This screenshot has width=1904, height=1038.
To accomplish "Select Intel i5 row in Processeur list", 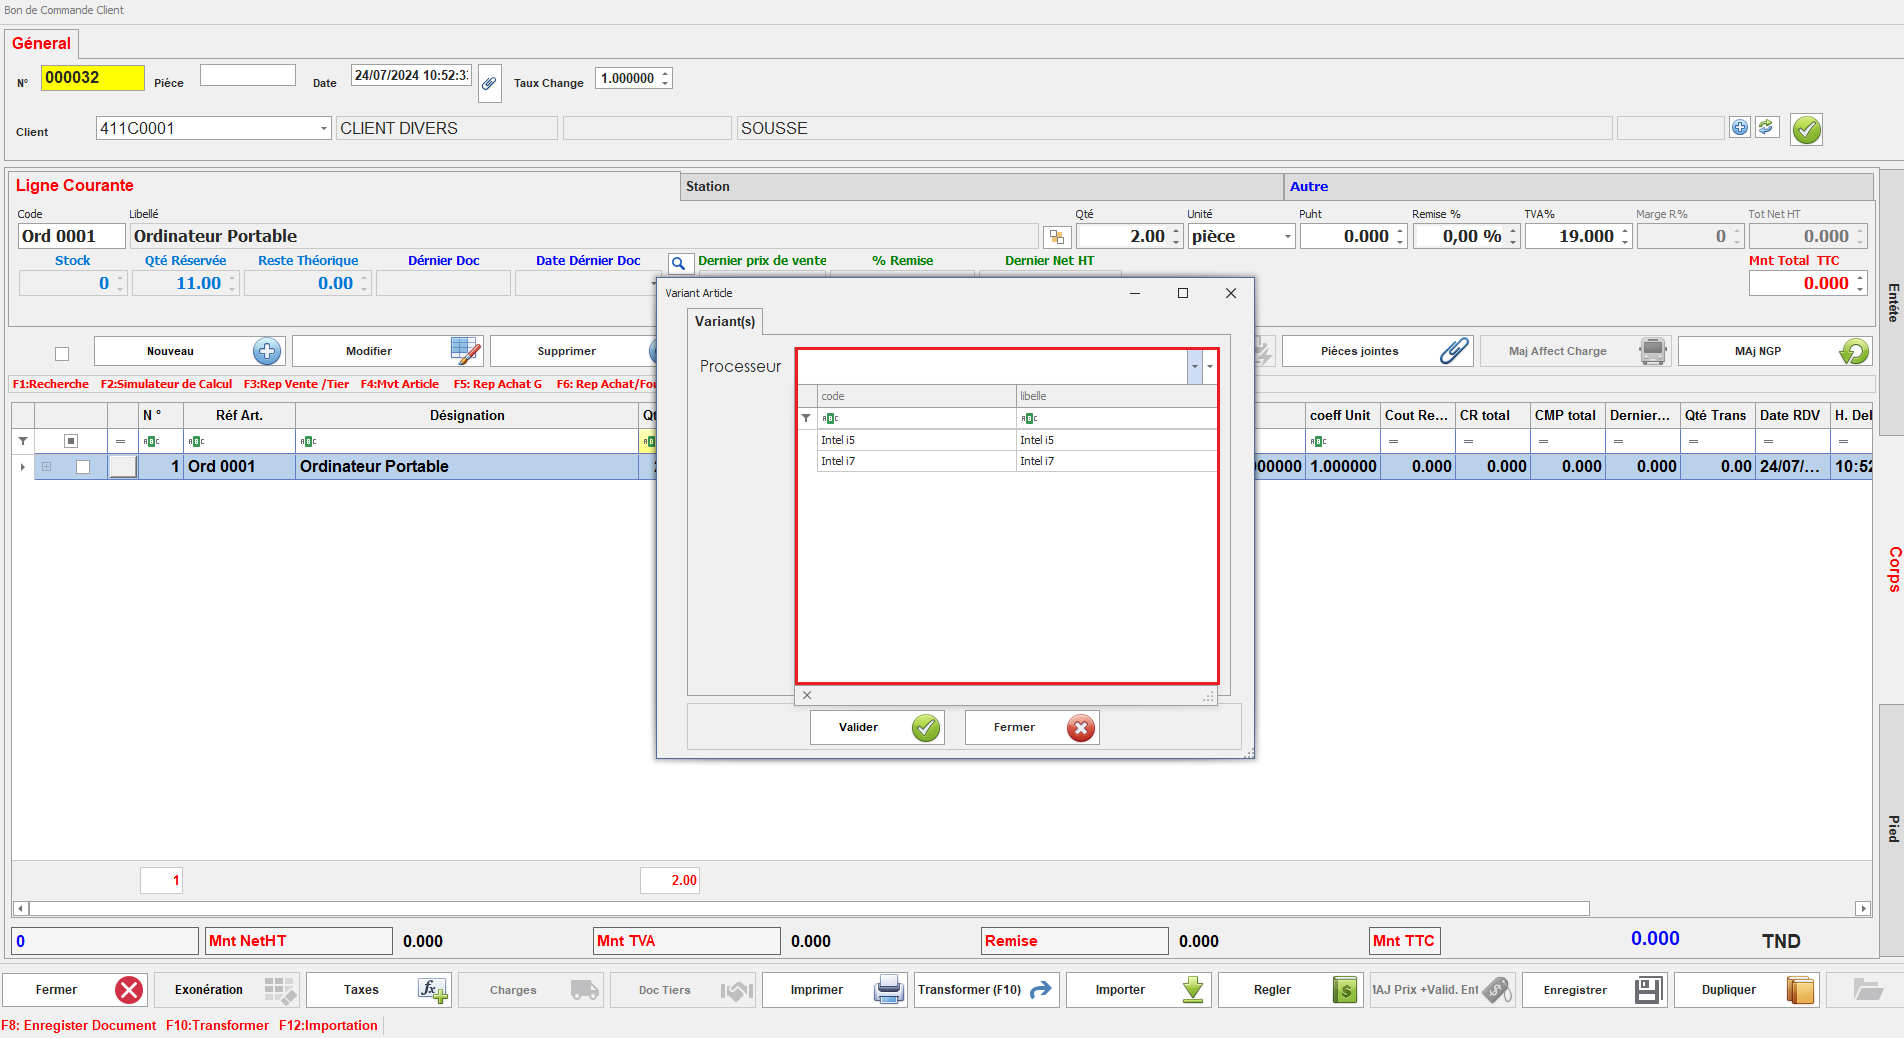I will tap(1017, 440).
